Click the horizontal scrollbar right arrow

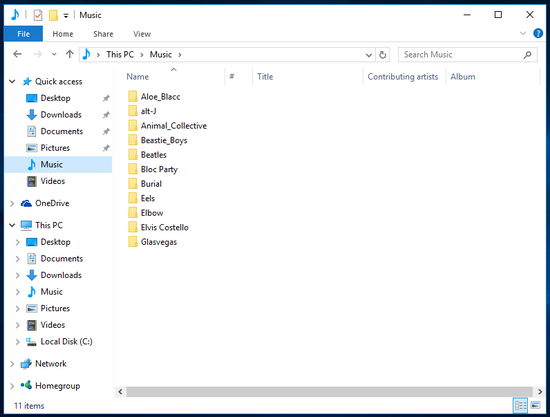(540, 391)
